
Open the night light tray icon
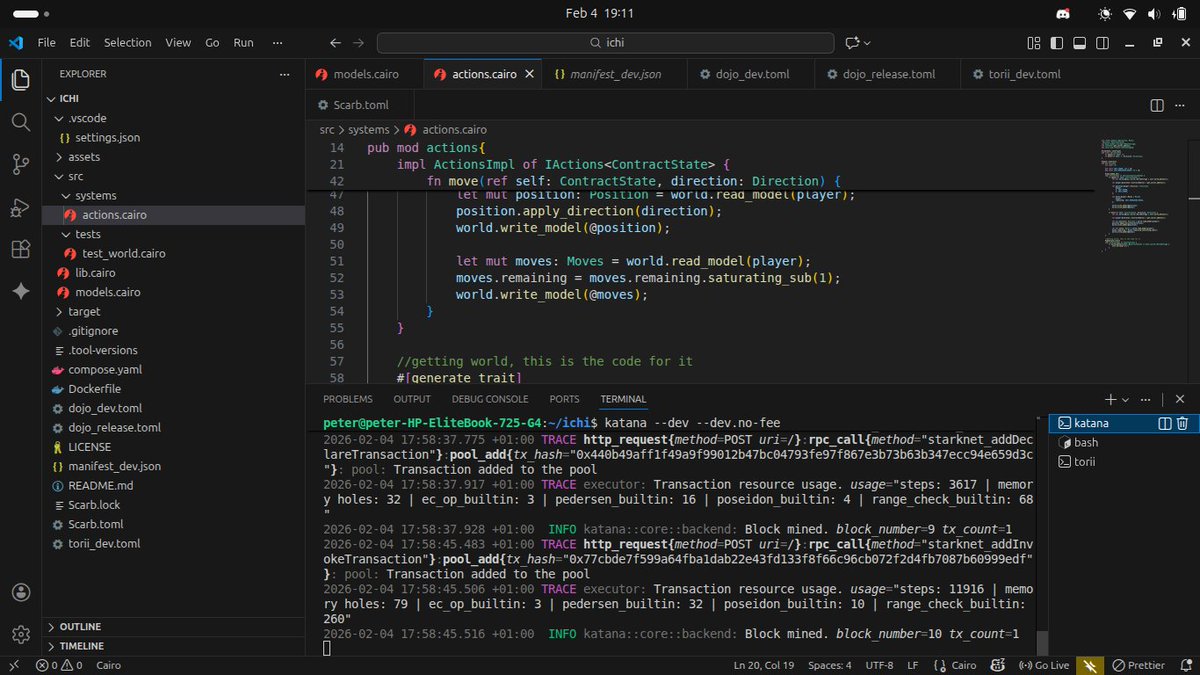tap(1104, 14)
